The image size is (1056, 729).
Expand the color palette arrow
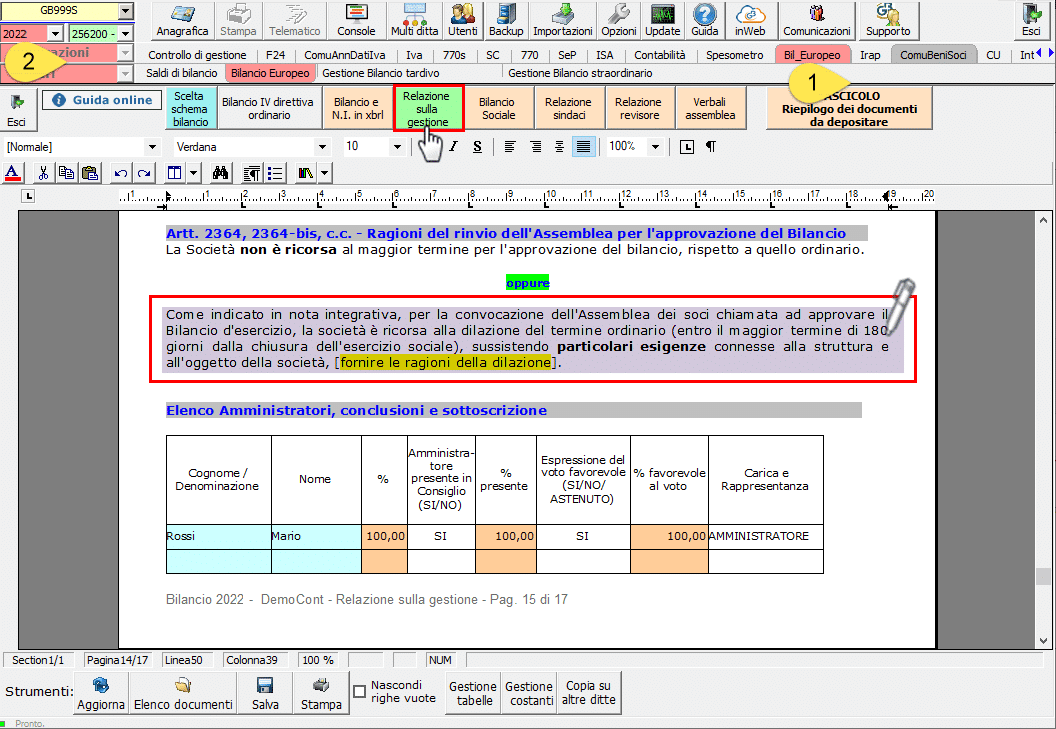coord(325,173)
